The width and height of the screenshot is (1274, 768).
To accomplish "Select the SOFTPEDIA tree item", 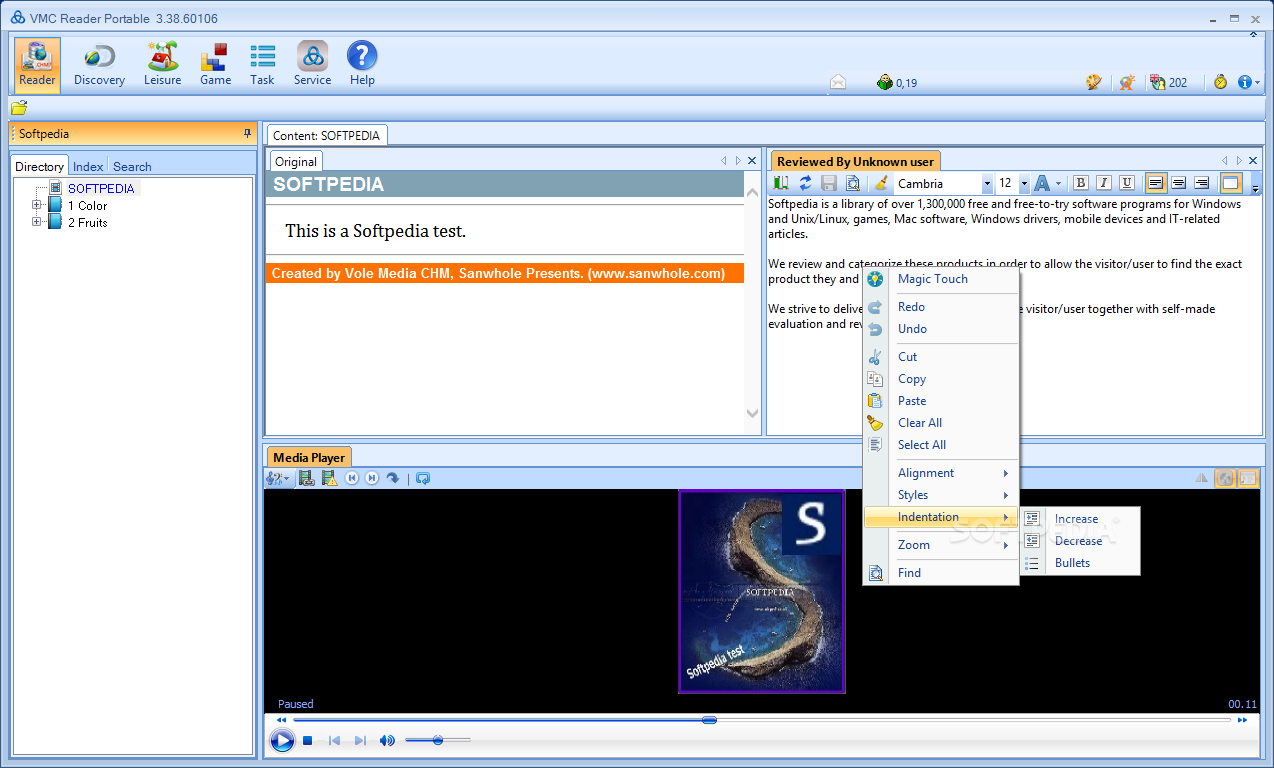I will coord(101,188).
